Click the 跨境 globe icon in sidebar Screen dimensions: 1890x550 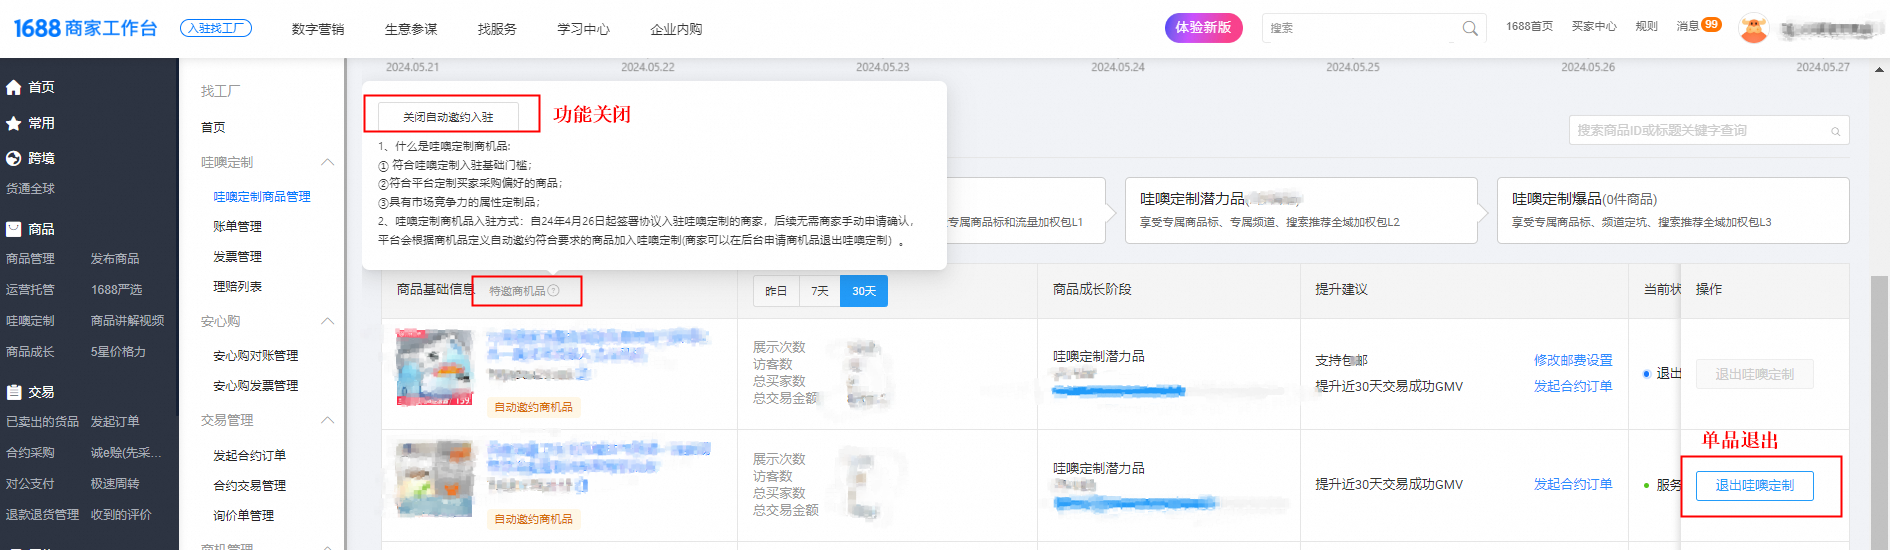coord(14,158)
